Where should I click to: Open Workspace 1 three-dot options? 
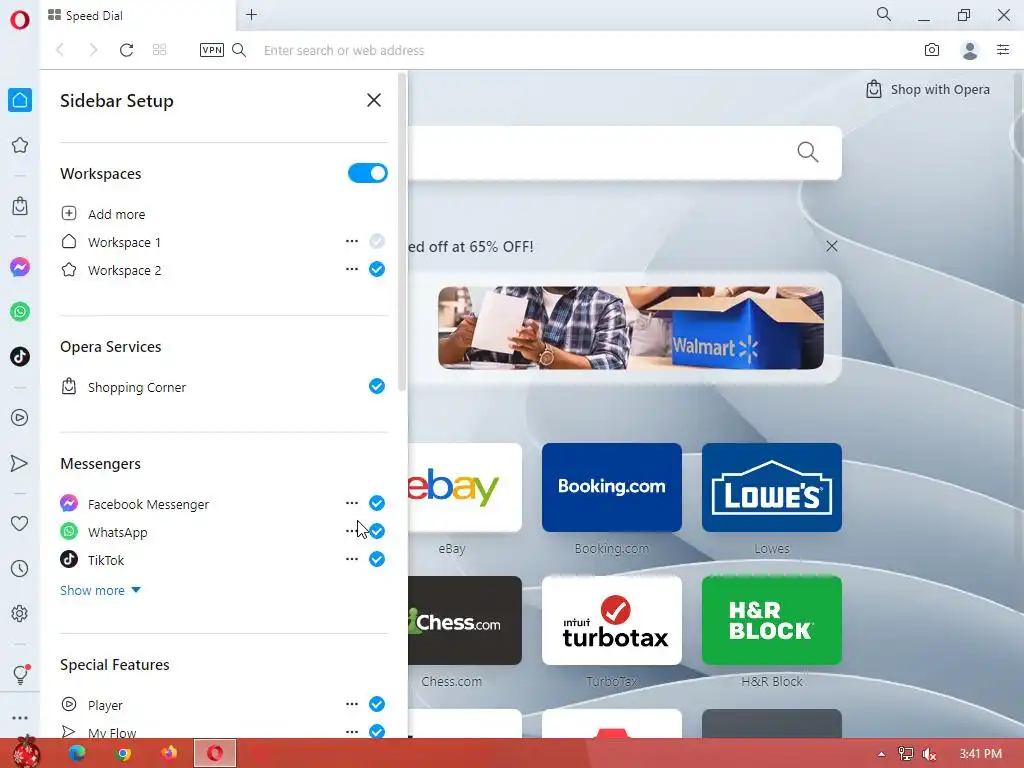(x=351, y=242)
